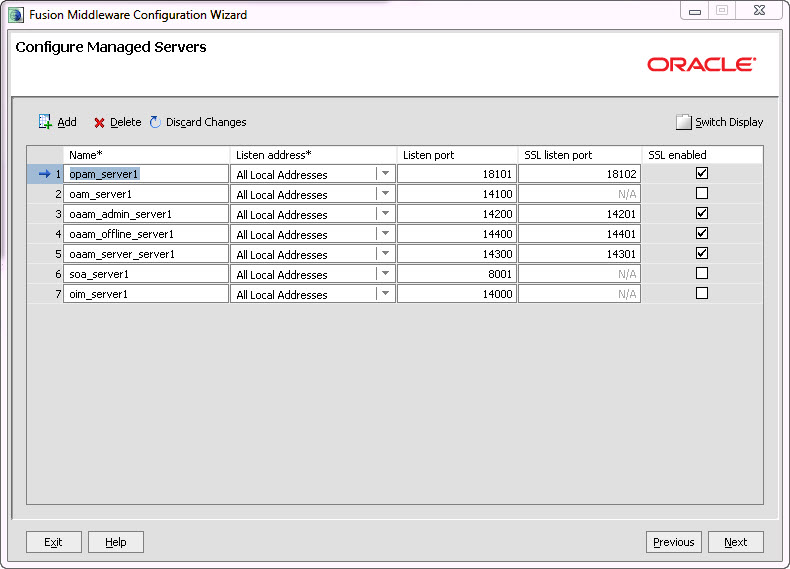Click the wizard application icon in title bar
This screenshot has height=569, width=790.
point(16,15)
